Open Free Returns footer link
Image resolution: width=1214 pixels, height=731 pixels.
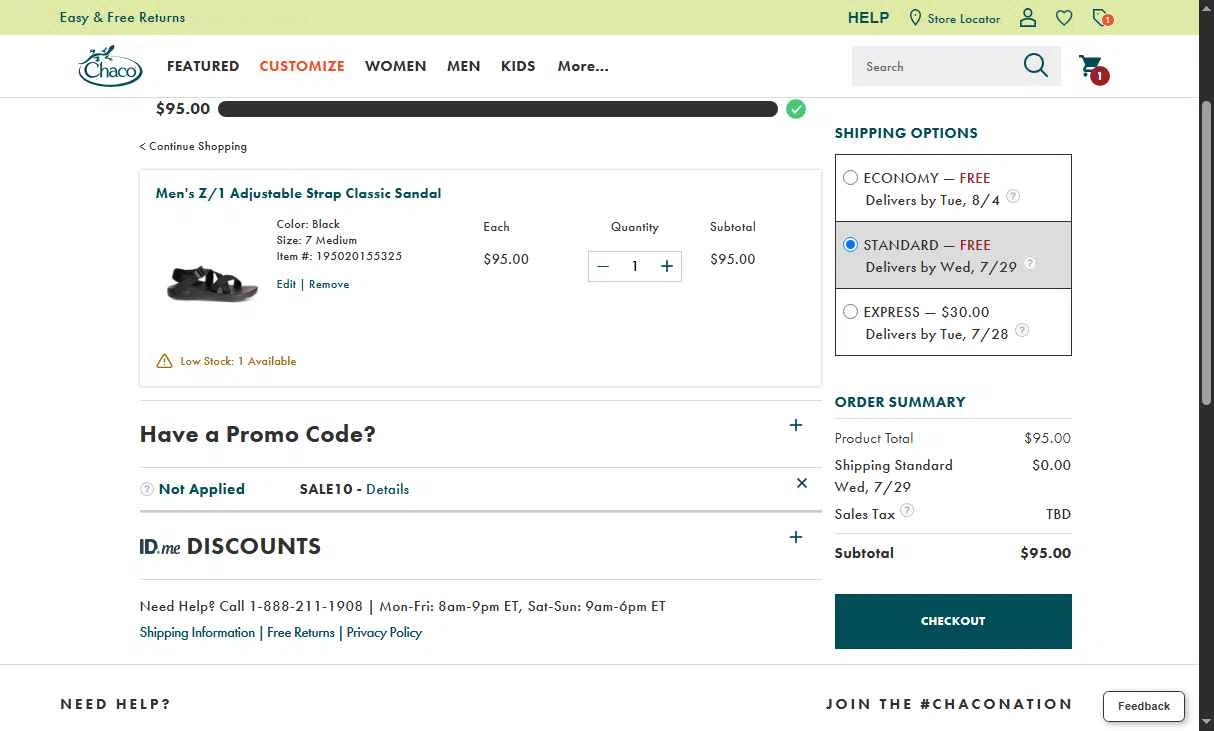click(301, 632)
